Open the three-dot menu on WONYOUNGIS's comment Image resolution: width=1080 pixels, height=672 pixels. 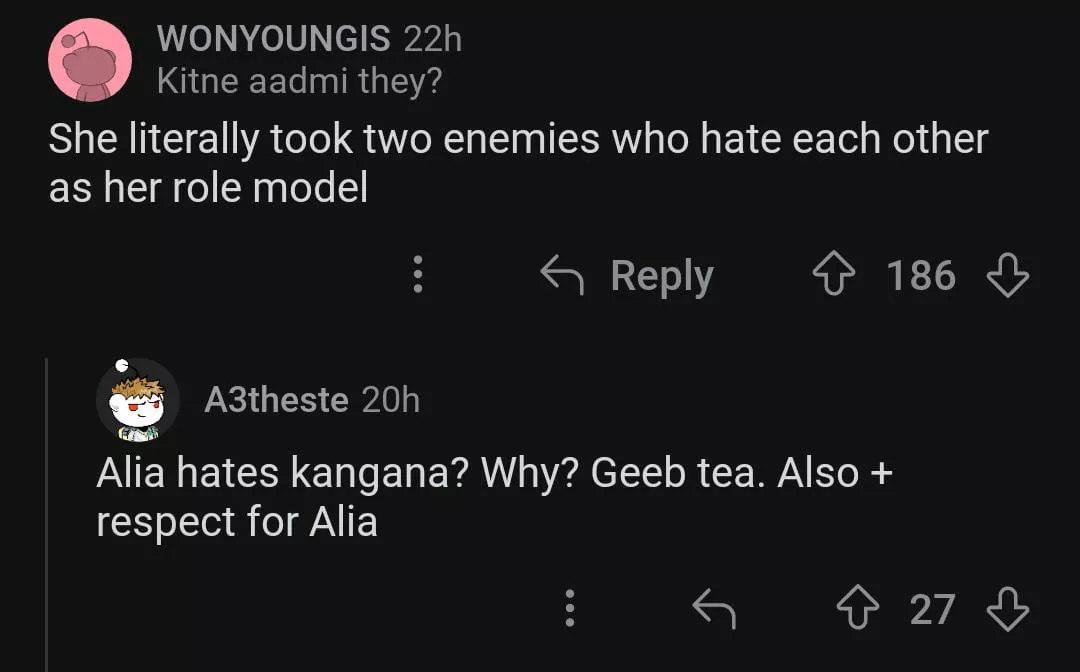coord(418,275)
